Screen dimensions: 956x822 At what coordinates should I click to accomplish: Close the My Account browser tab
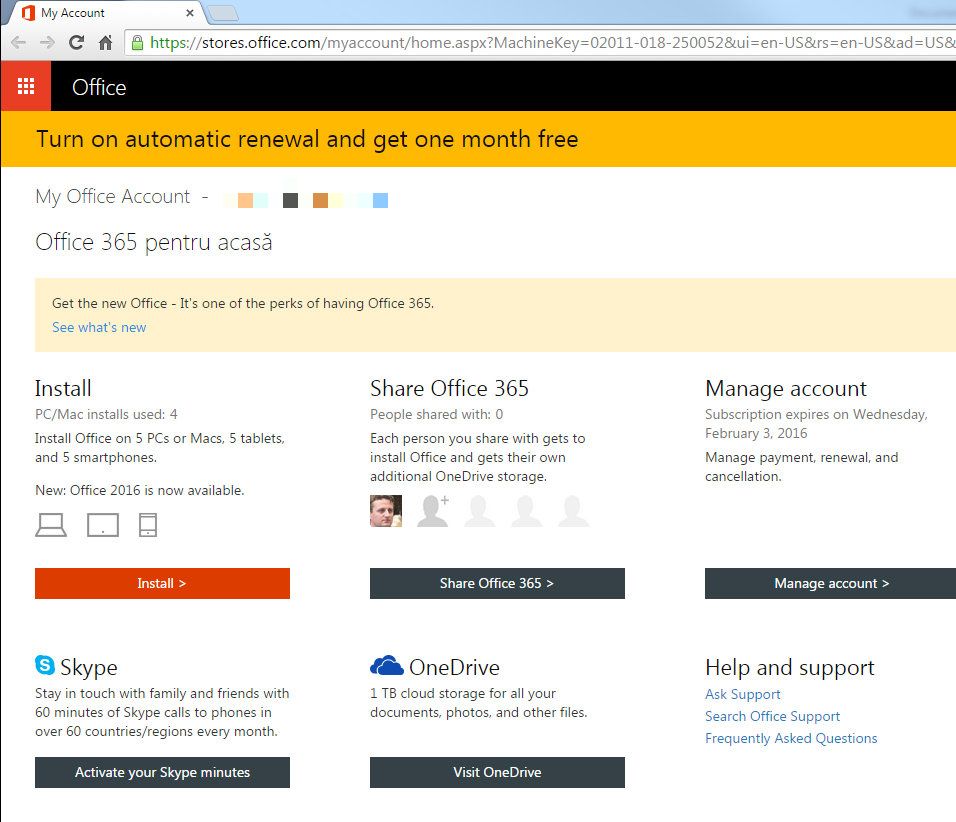[x=190, y=13]
